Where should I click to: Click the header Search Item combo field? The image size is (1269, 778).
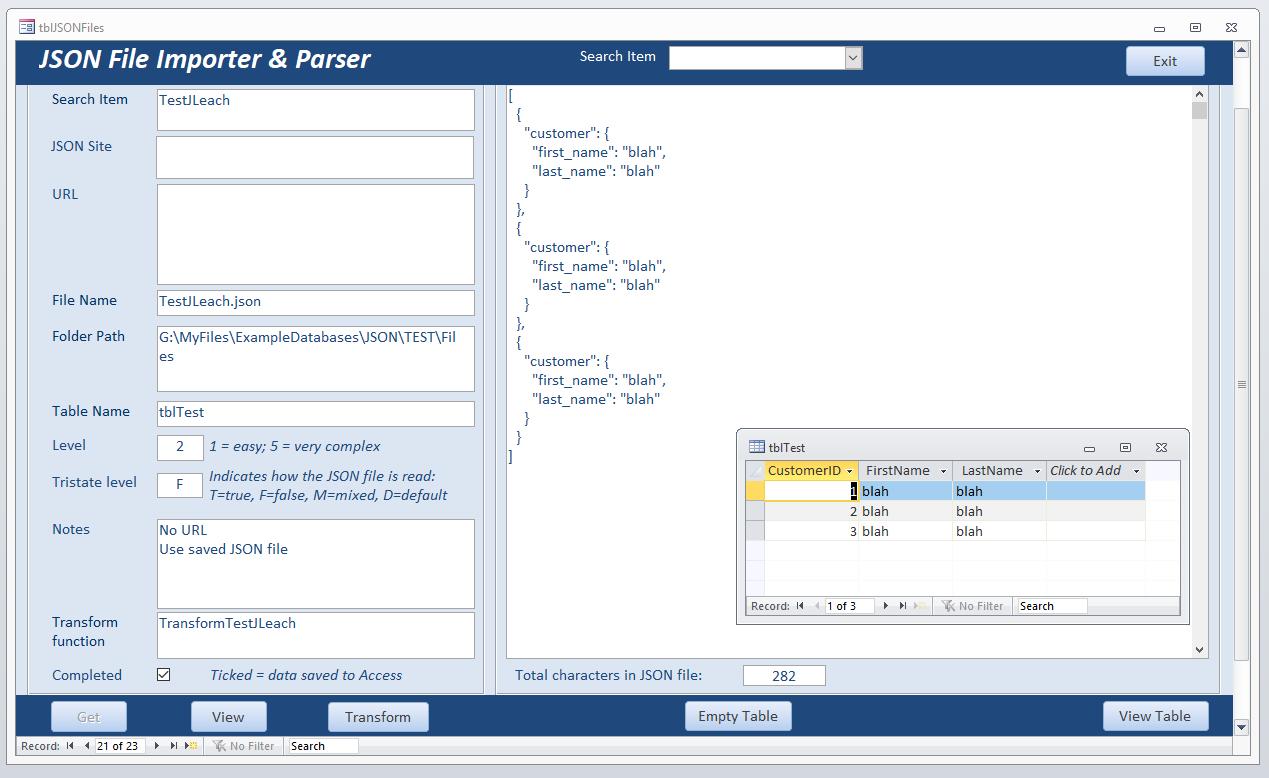(x=757, y=58)
